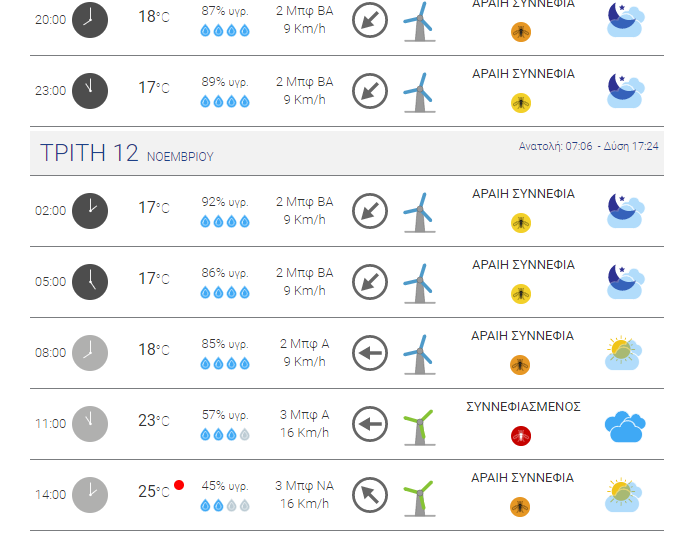Click the red max temperature dot
682x537 pixels.
pyautogui.click(x=179, y=485)
